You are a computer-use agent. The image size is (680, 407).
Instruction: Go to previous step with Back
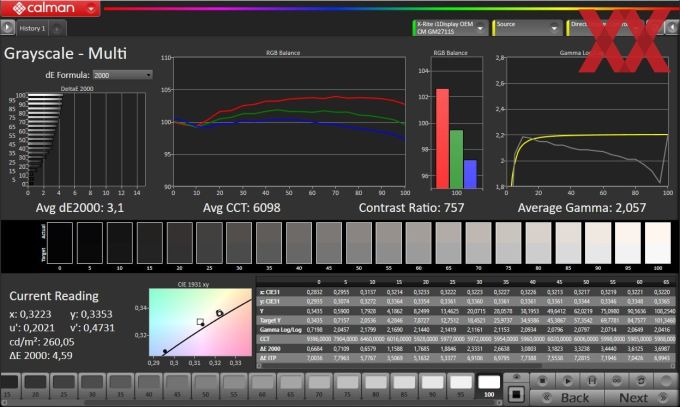point(567,397)
